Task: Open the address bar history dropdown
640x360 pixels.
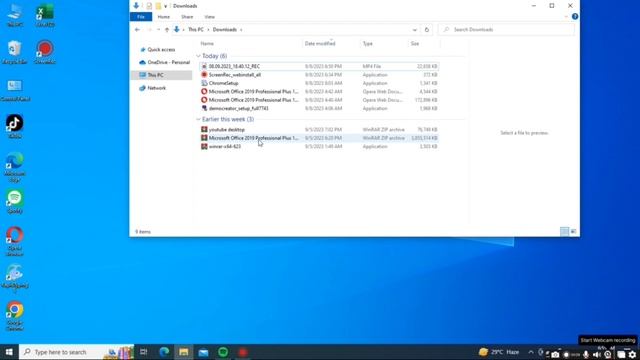Action: [415, 30]
